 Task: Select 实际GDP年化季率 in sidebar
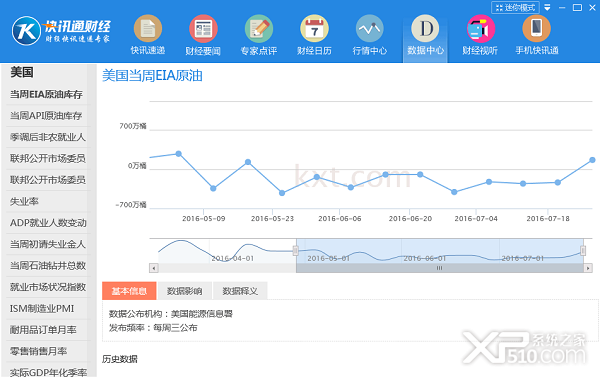(x=48, y=373)
